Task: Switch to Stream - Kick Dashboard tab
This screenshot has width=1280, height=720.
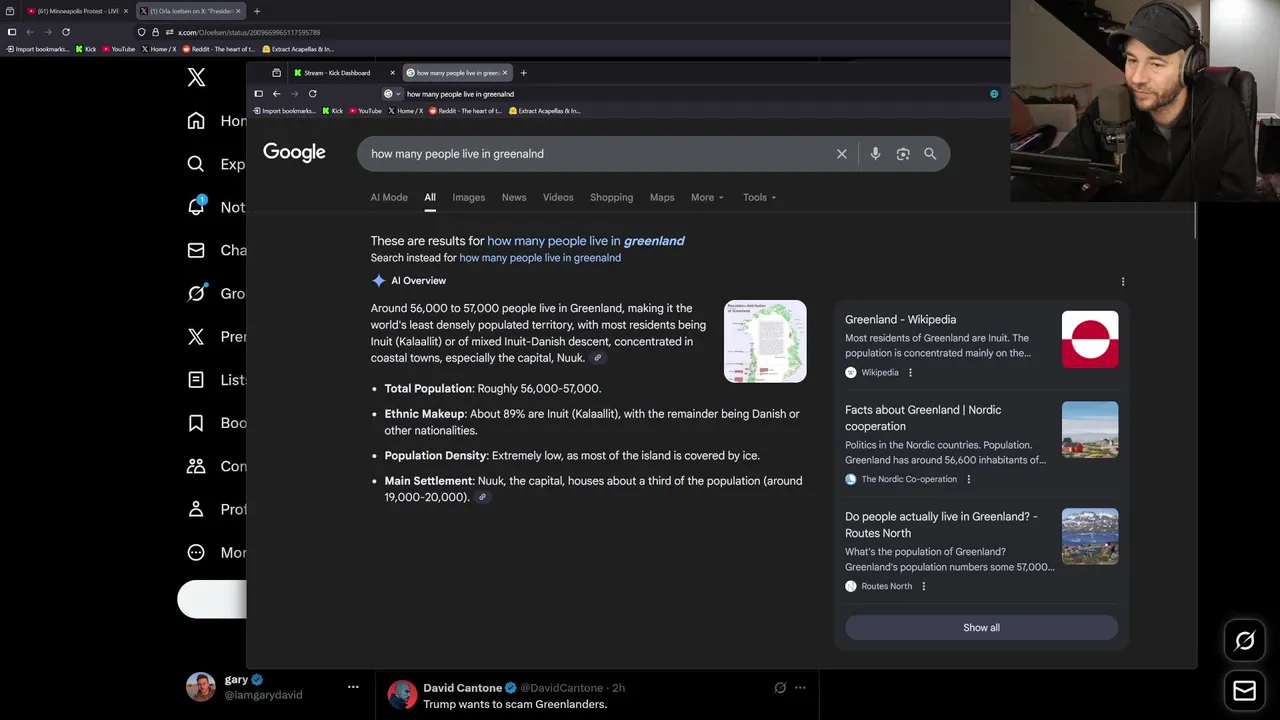Action: point(344,73)
